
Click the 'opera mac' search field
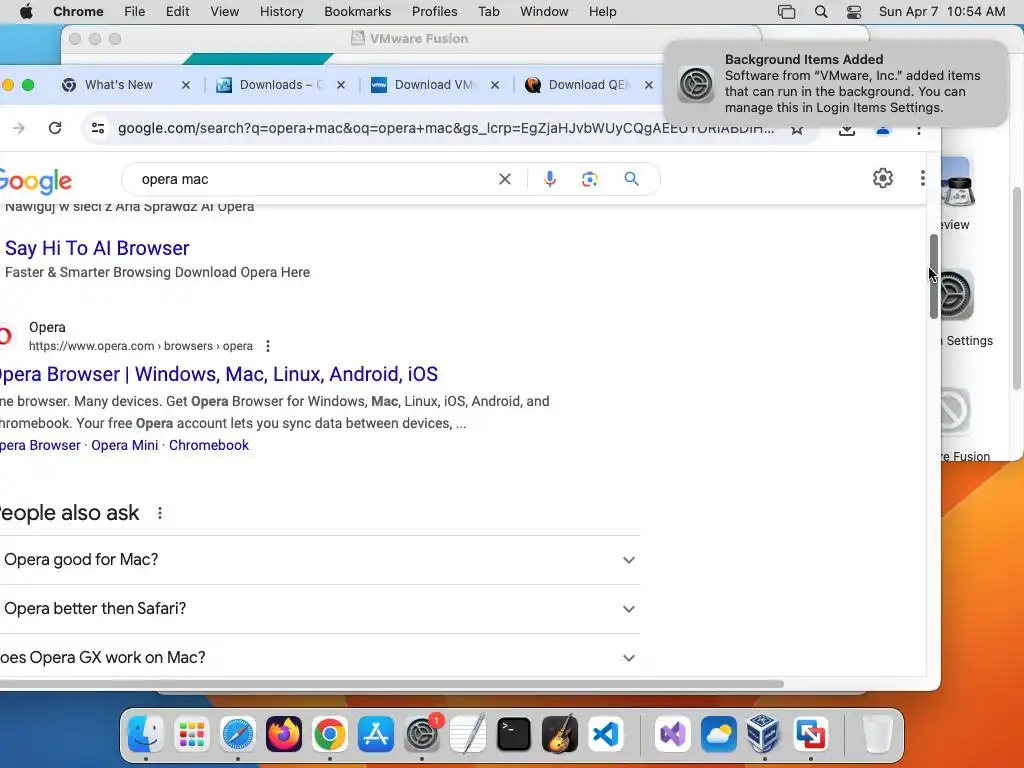tap(313, 179)
